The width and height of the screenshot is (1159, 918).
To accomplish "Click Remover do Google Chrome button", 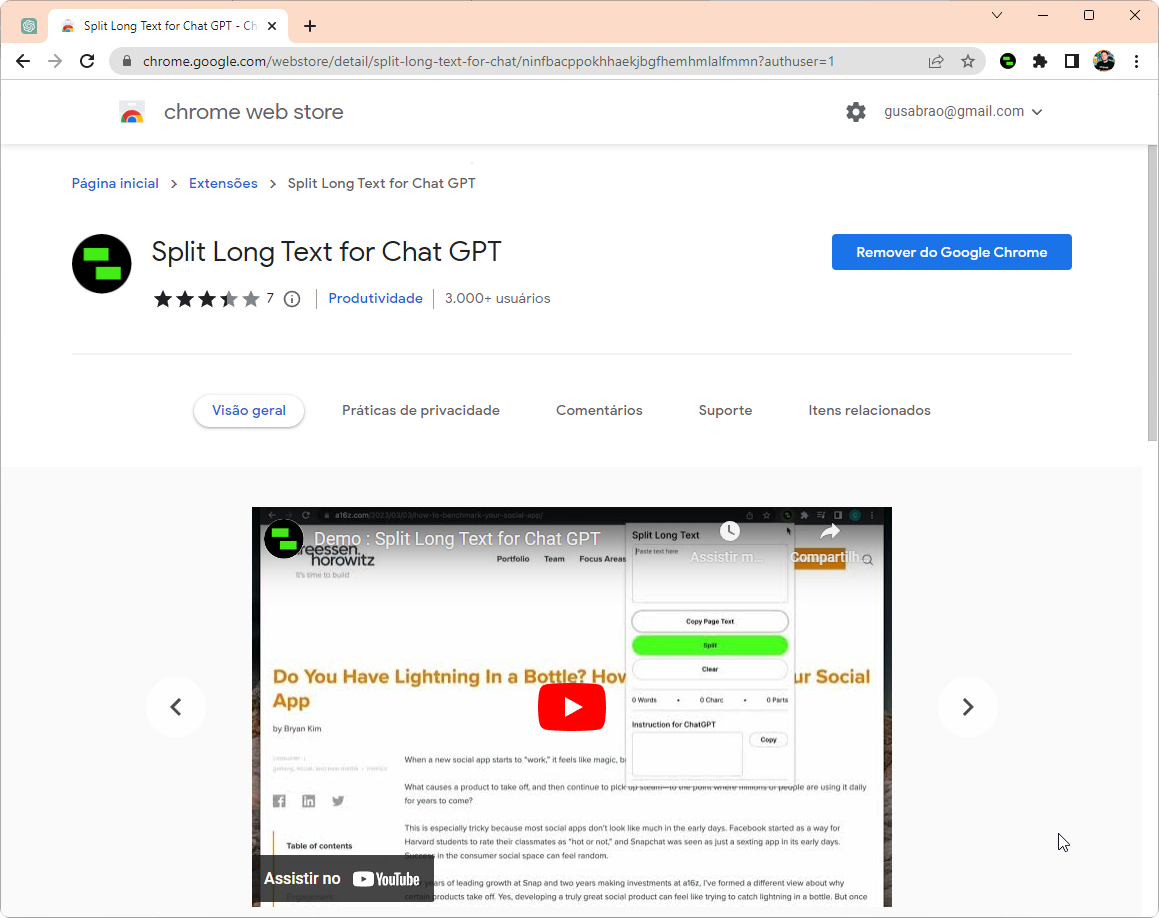I will (951, 252).
